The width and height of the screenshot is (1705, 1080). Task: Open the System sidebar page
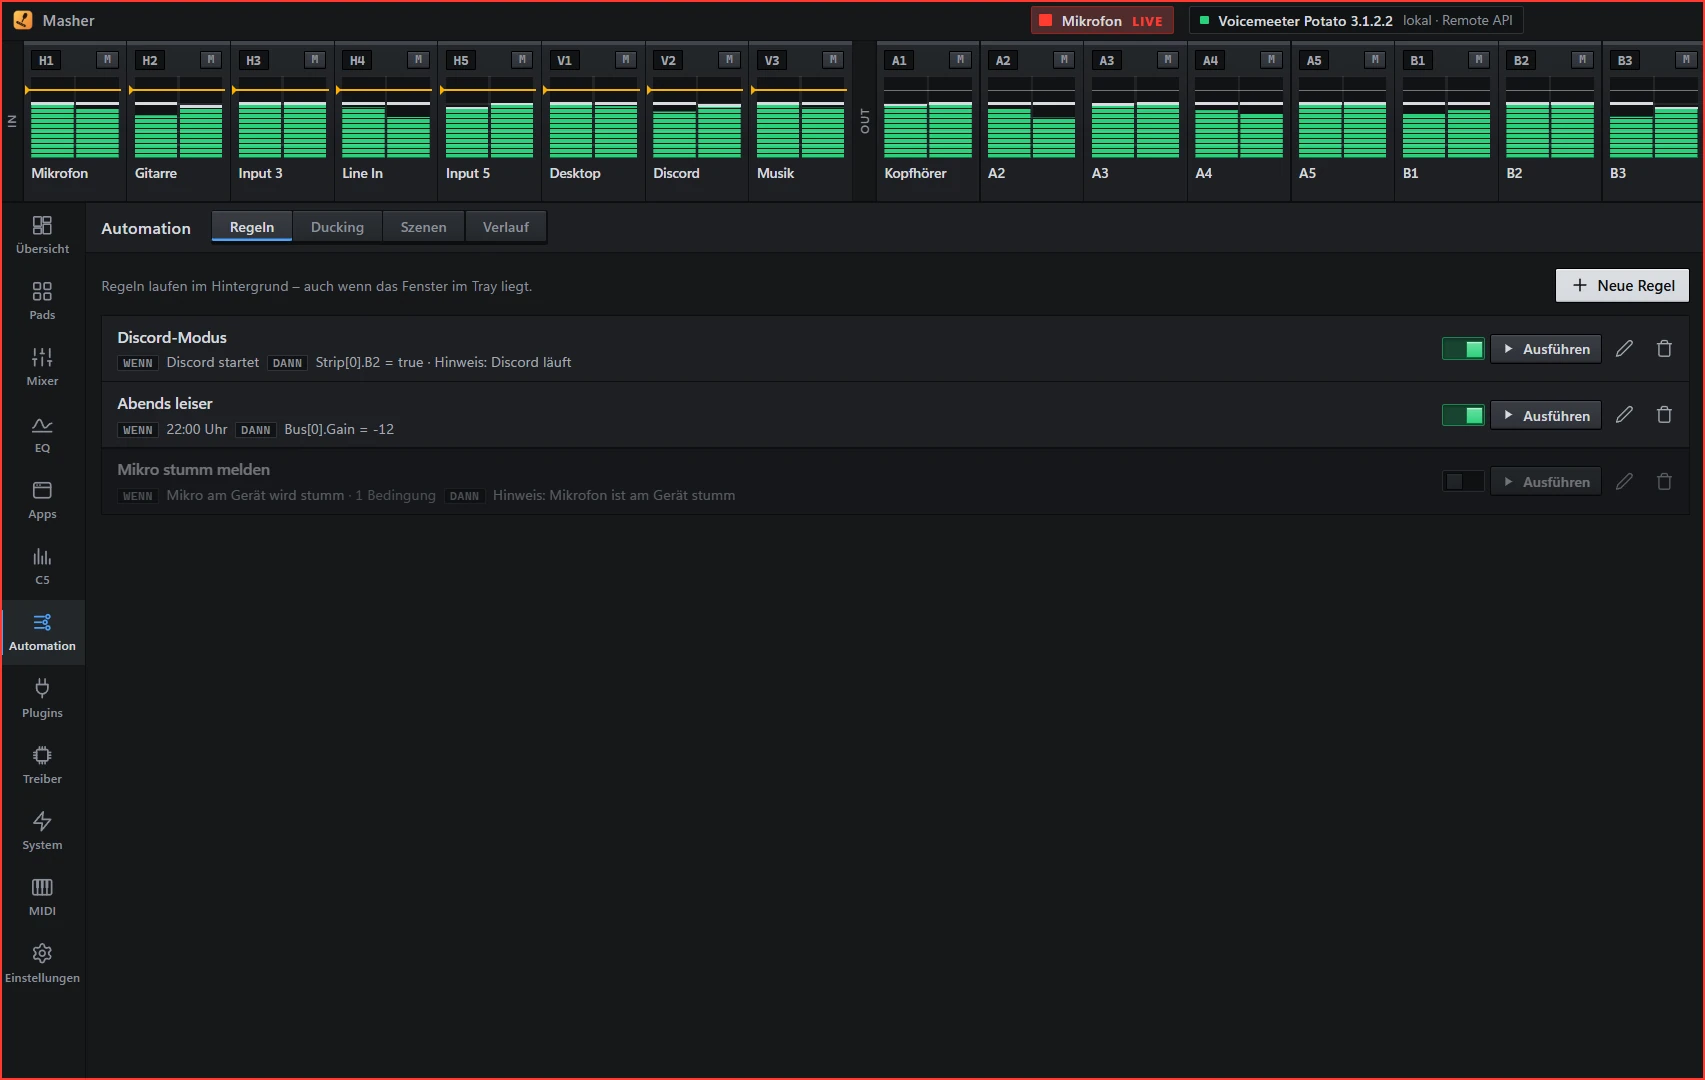point(42,832)
